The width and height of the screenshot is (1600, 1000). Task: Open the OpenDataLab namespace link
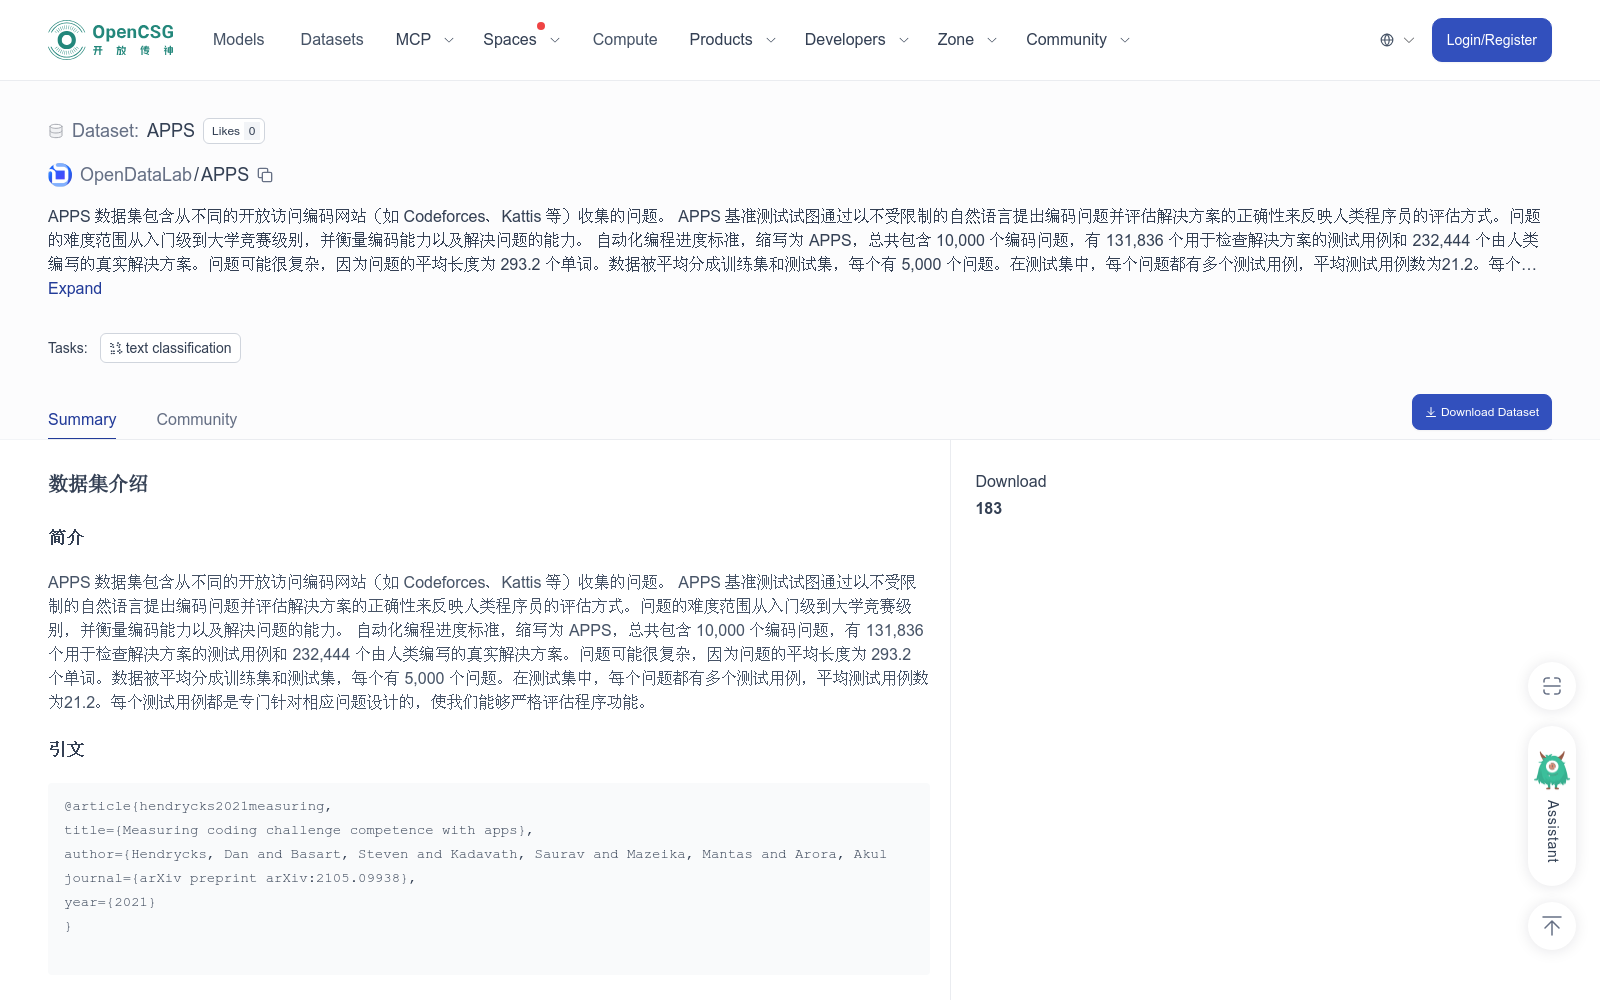pos(136,175)
